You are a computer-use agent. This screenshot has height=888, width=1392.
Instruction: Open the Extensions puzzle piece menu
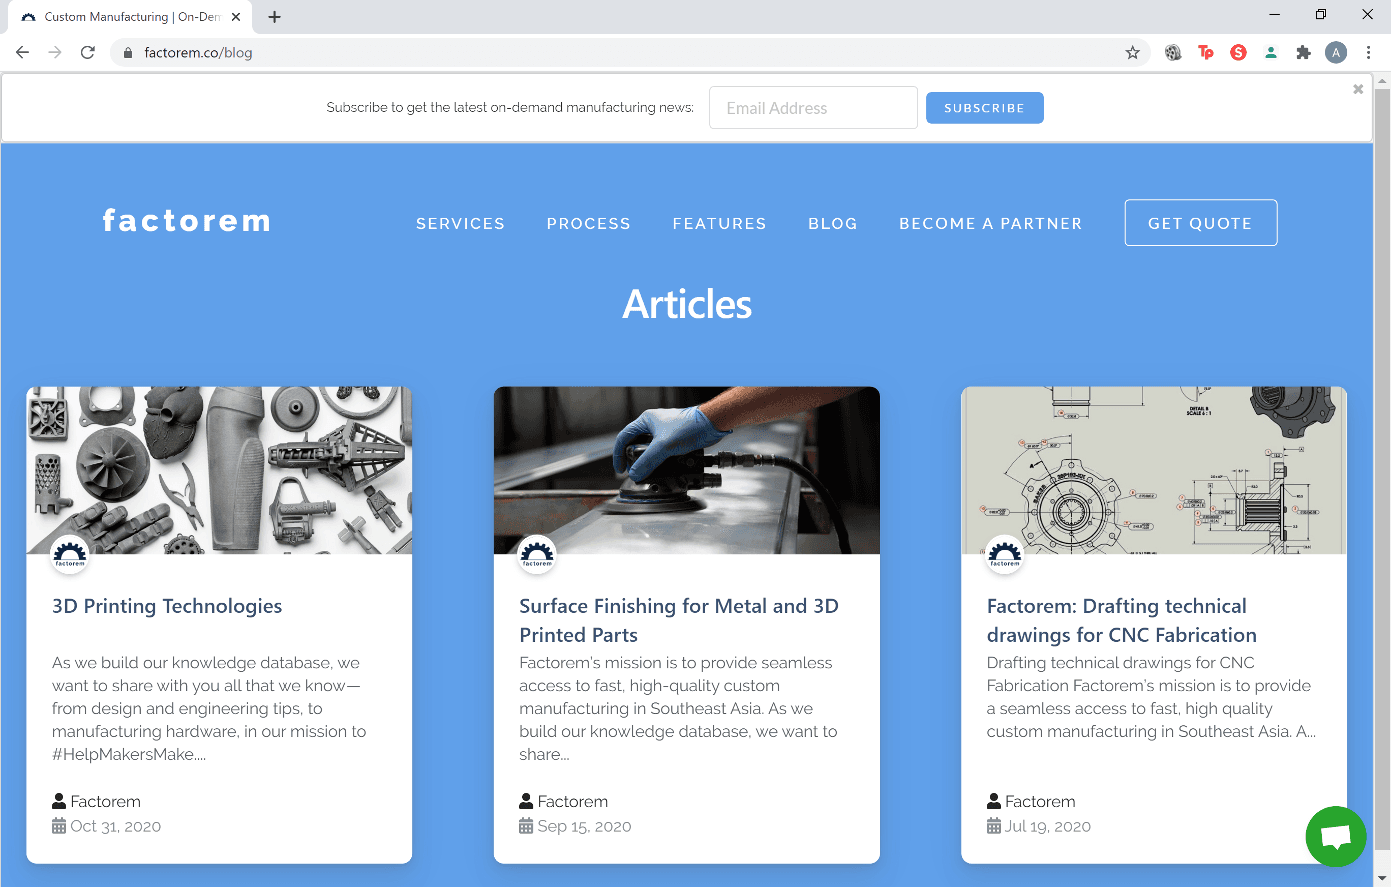1303,52
